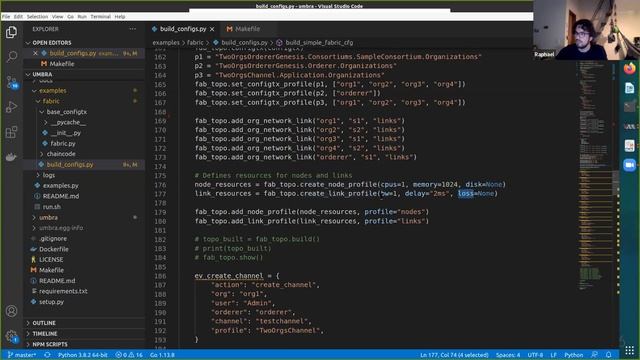Click Go 1.13.8 version in status bar
The height and width of the screenshot is (360, 640).
coord(162,355)
